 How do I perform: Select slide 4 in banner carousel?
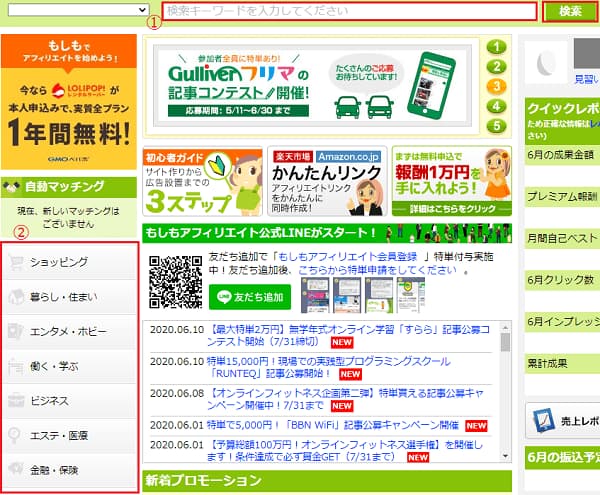coord(496,106)
